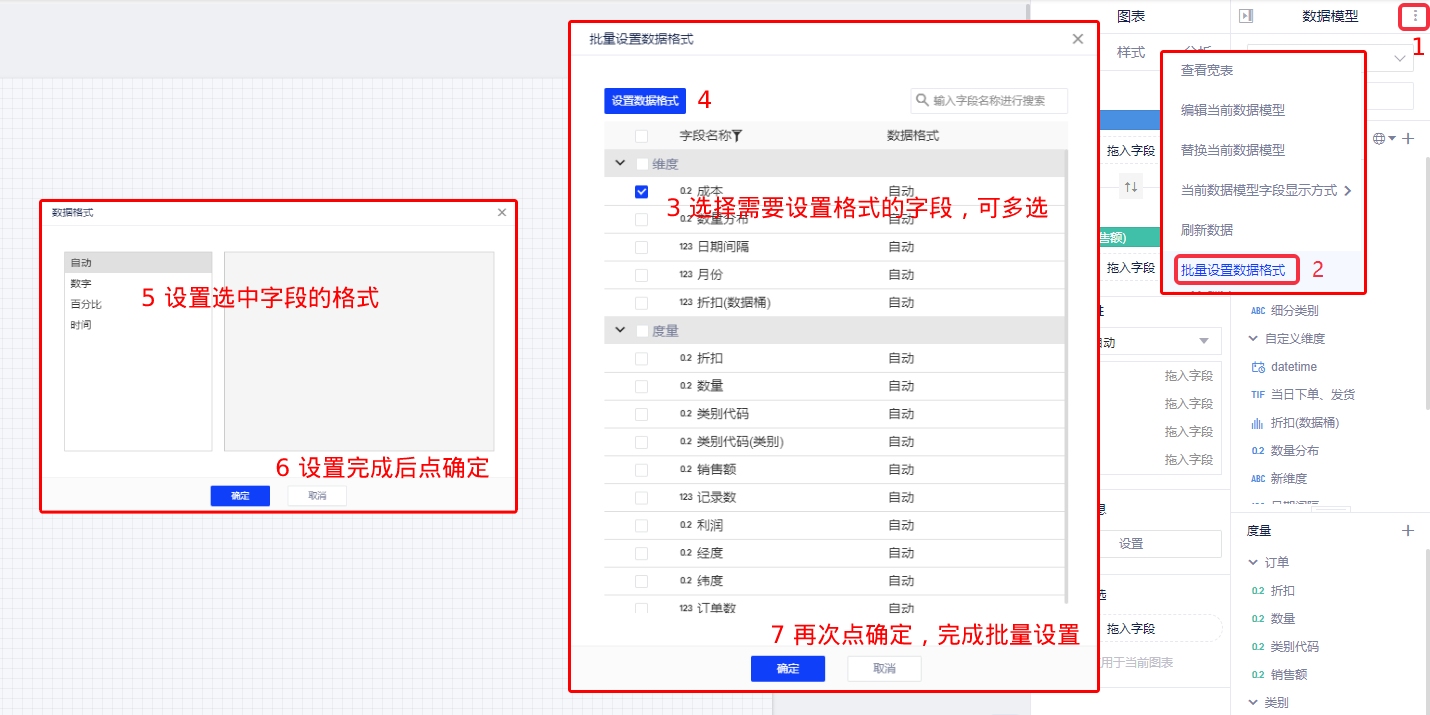Check the 日期间隔 field checkbox
This screenshot has width=1430, height=715.
tap(641, 247)
